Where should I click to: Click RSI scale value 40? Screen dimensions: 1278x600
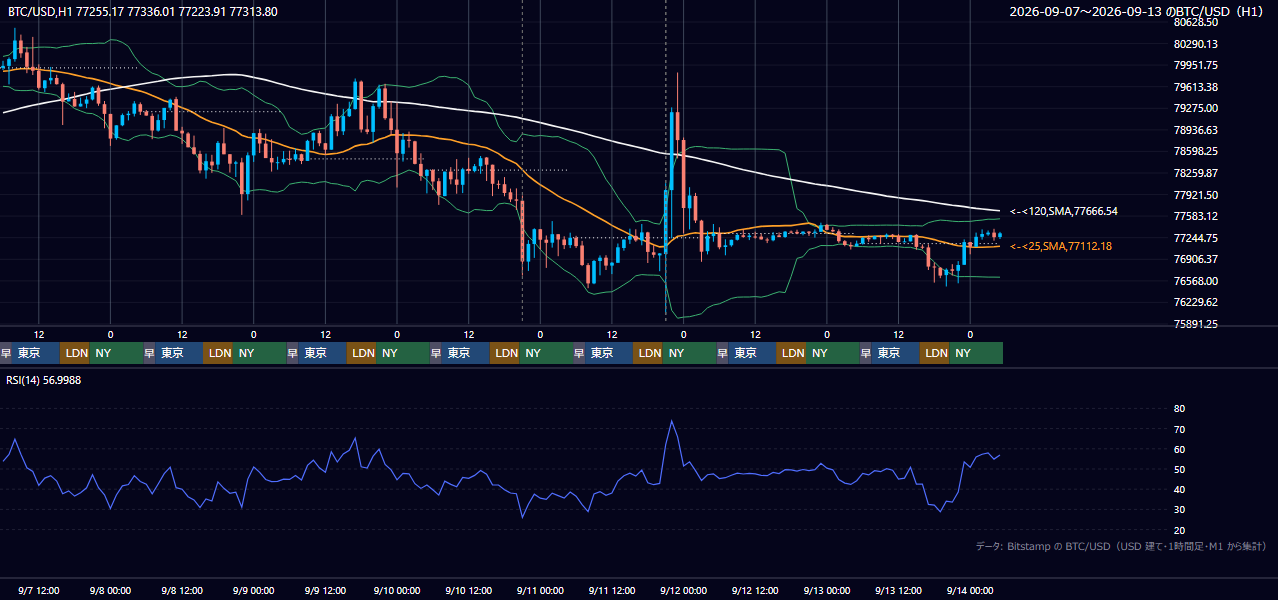pyautogui.click(x=1179, y=490)
